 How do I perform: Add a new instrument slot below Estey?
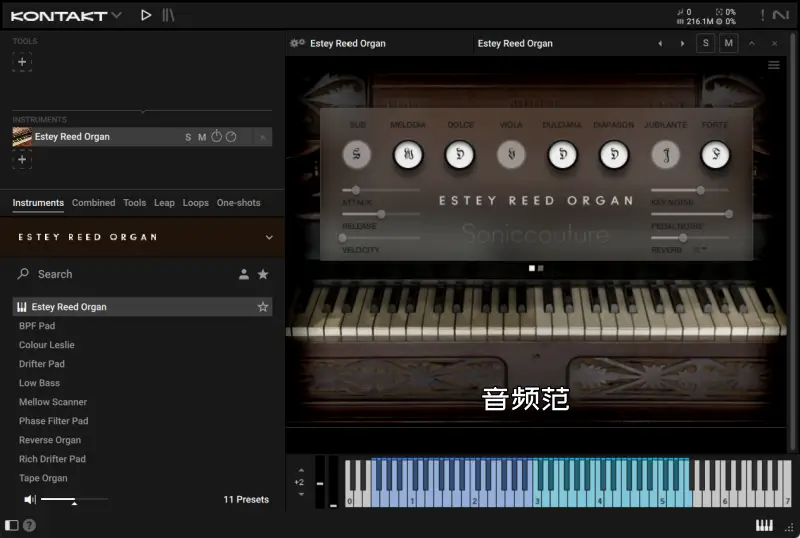pos(22,159)
